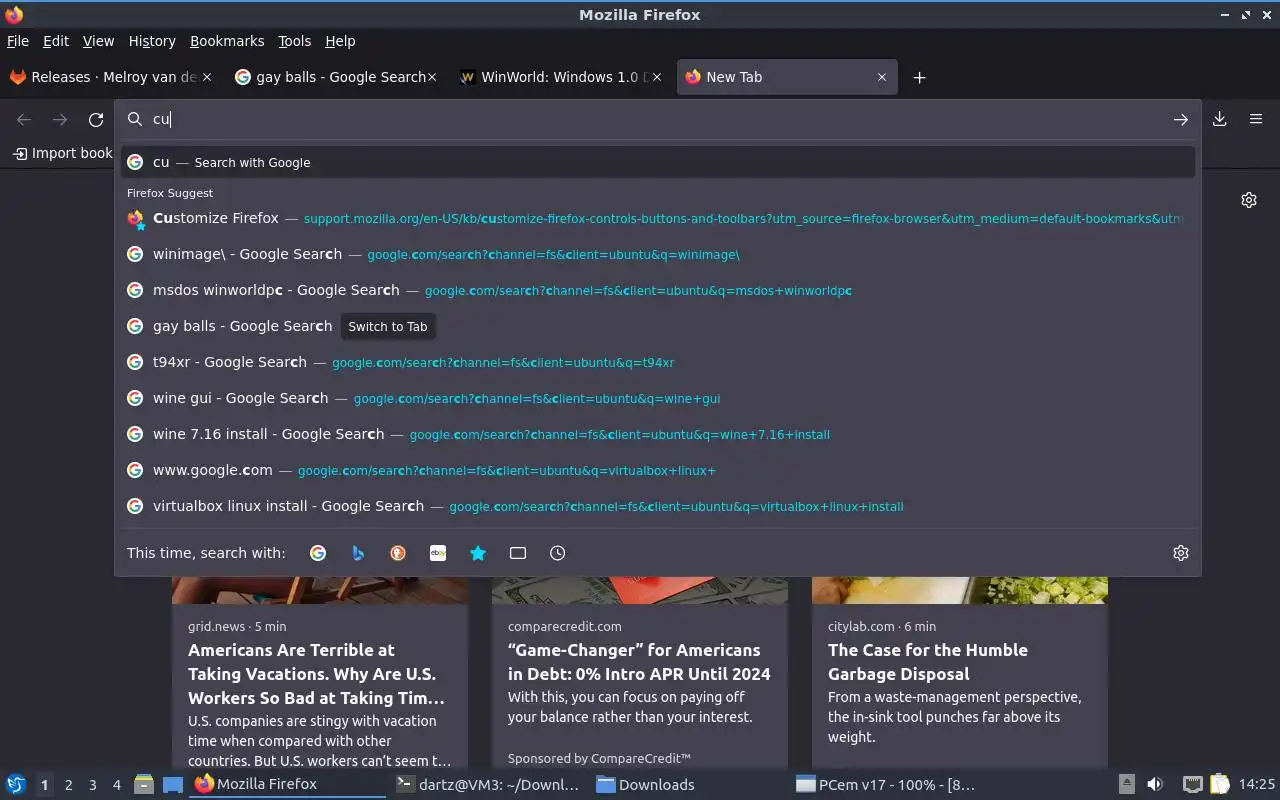Select 'virtualbox linux install' suggestion
1280x800 pixels.
point(658,506)
